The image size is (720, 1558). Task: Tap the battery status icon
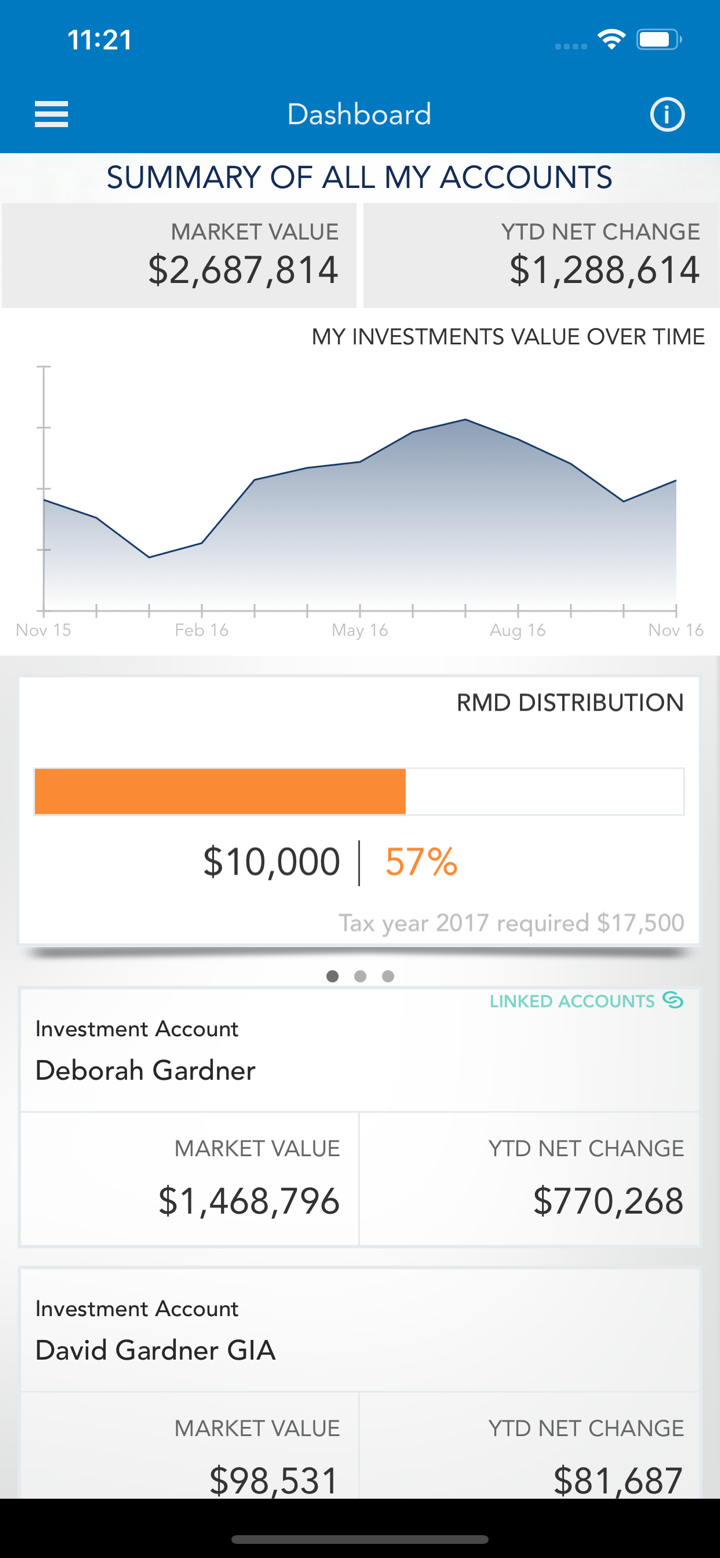pyautogui.click(x=659, y=40)
